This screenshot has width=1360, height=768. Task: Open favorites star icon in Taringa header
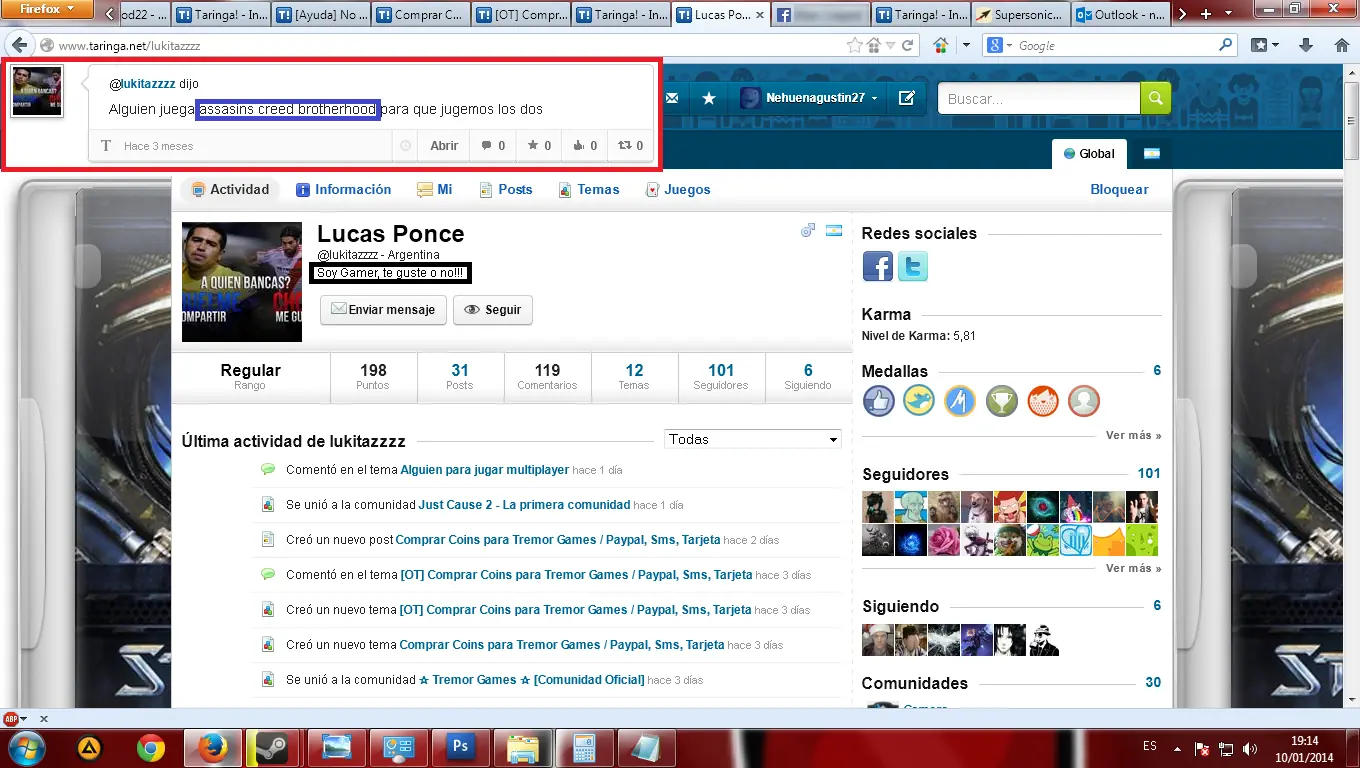click(709, 98)
